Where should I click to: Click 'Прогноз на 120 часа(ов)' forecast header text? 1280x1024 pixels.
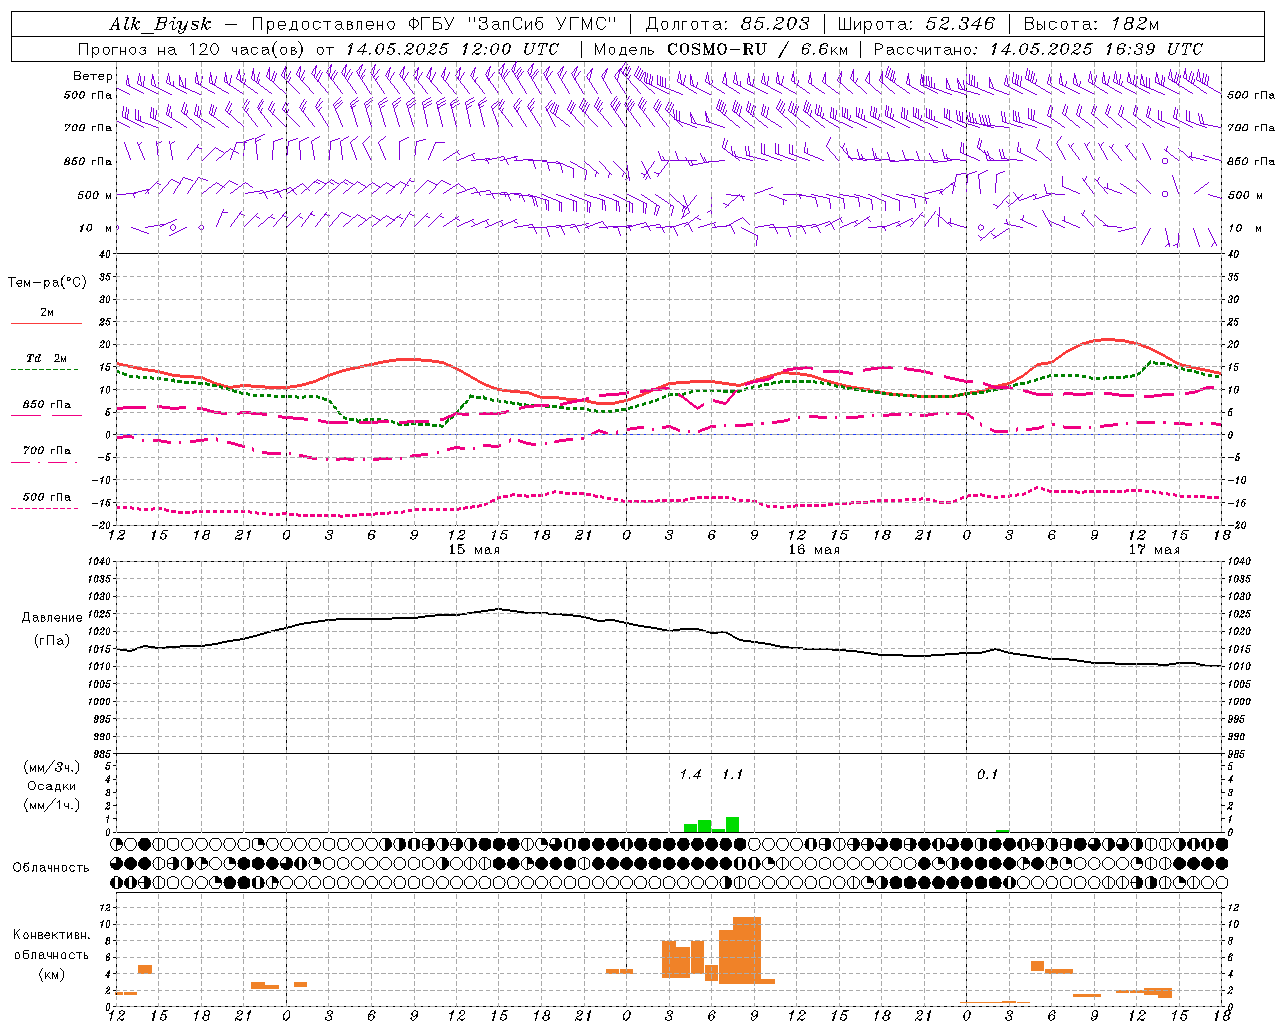point(192,49)
